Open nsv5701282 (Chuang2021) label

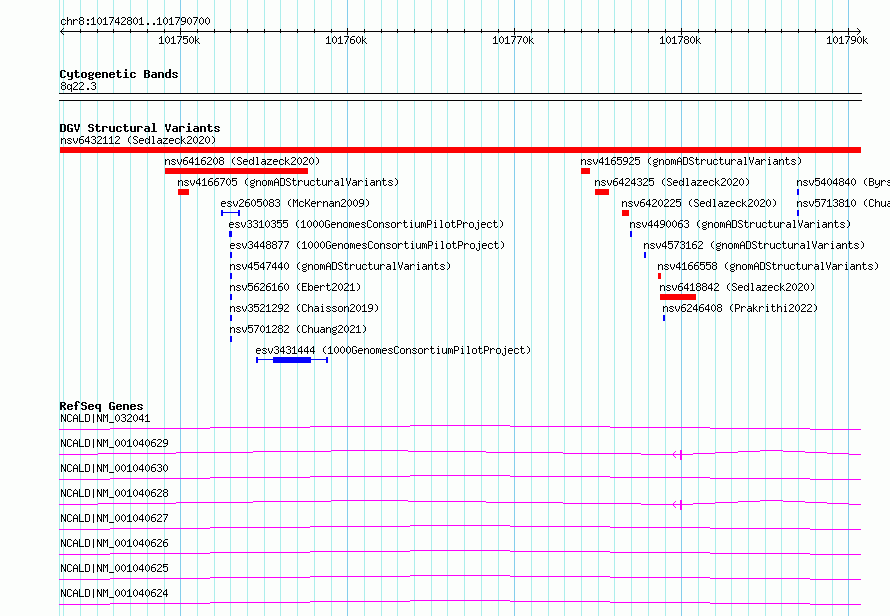pyautogui.click(x=299, y=329)
